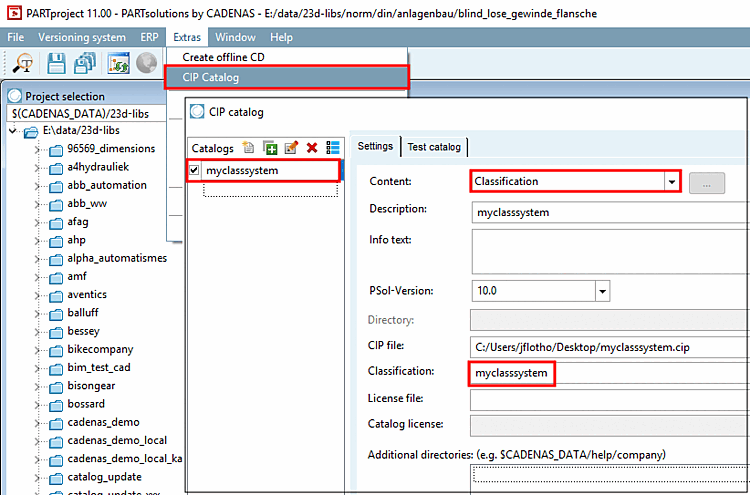Open the ERP menu
The height and width of the screenshot is (495, 750).
[x=149, y=37]
